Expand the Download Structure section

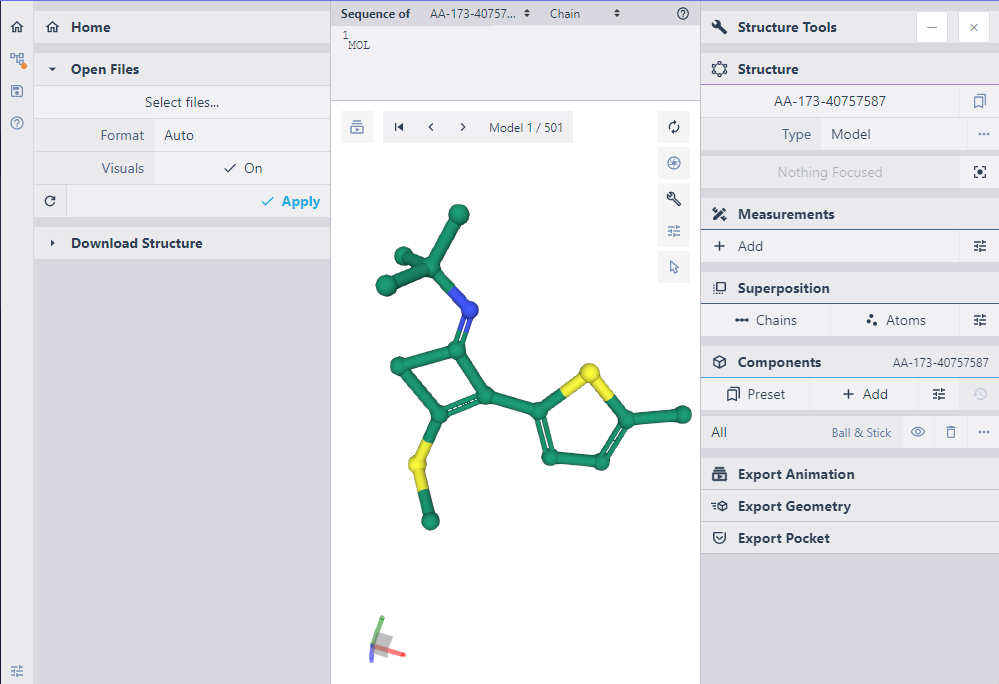[182, 243]
